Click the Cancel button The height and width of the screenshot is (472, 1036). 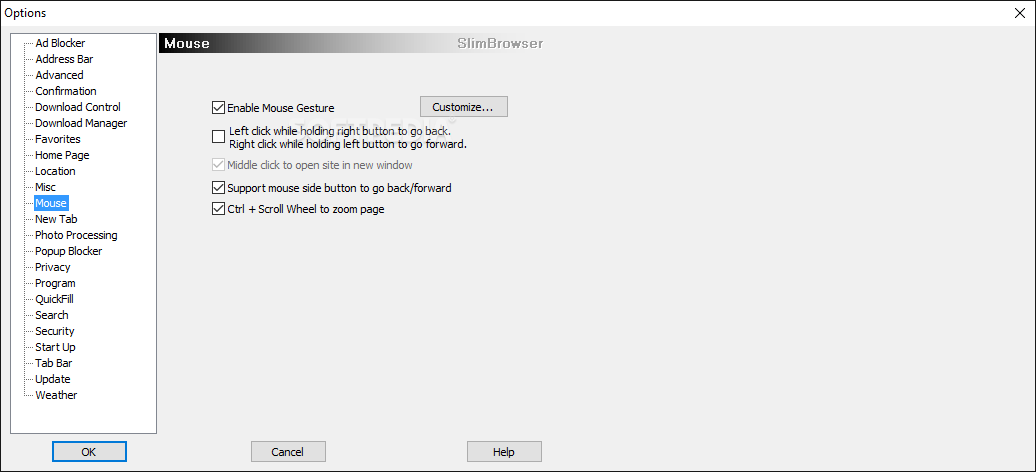coord(288,452)
